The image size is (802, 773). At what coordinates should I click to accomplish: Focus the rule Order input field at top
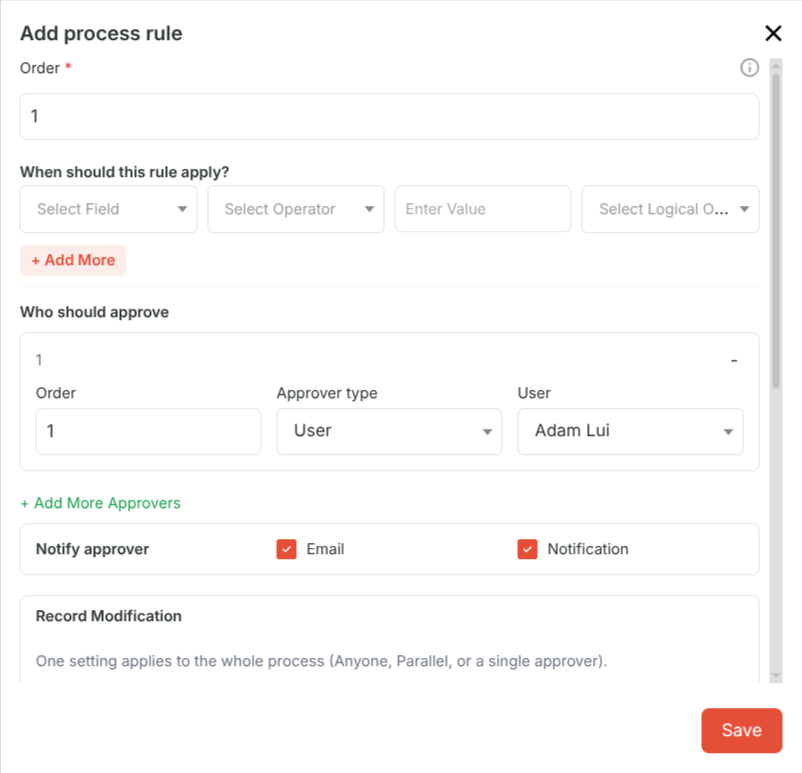pos(389,117)
